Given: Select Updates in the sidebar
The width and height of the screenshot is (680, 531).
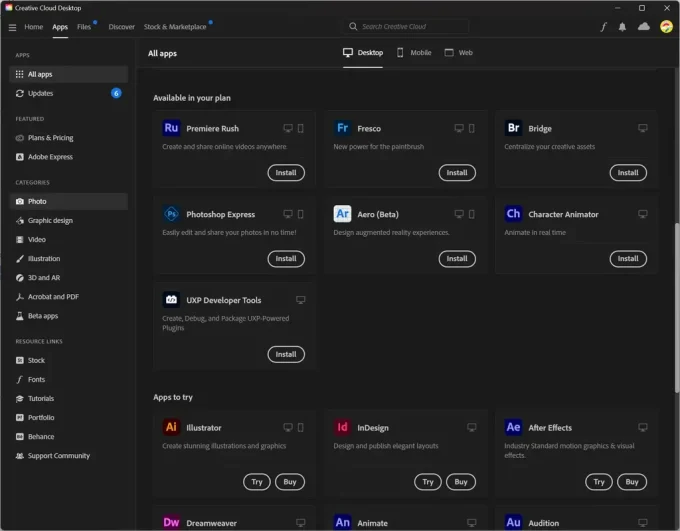Looking at the screenshot, I should 41,93.
